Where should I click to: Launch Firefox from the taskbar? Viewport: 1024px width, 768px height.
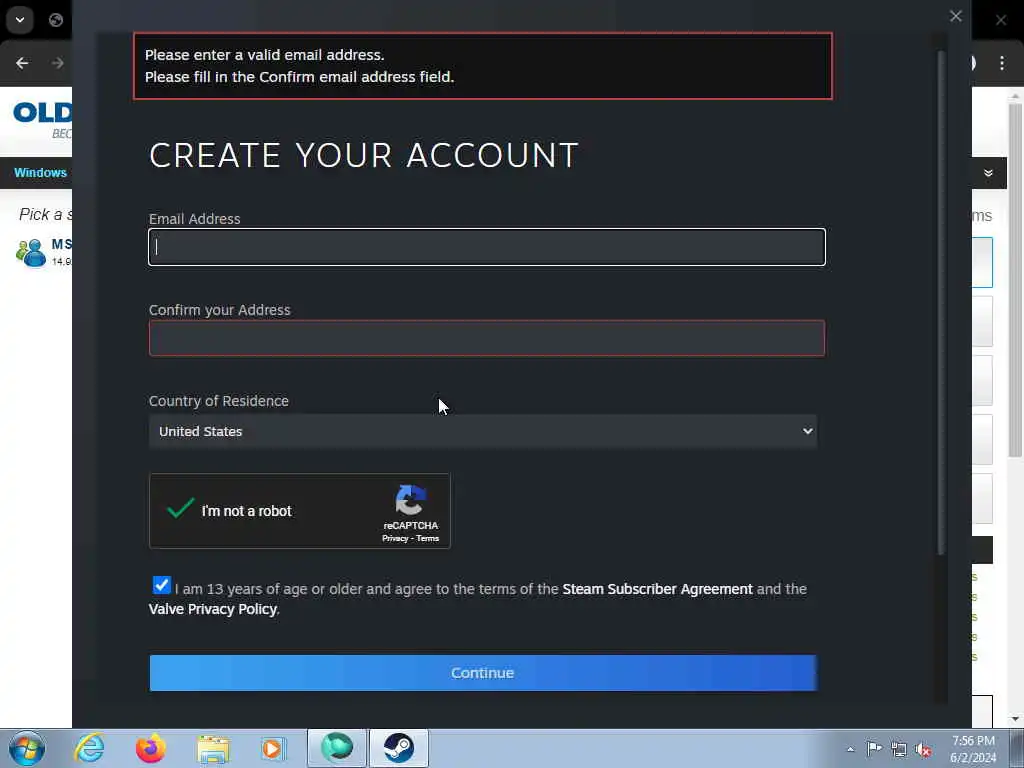click(x=150, y=748)
